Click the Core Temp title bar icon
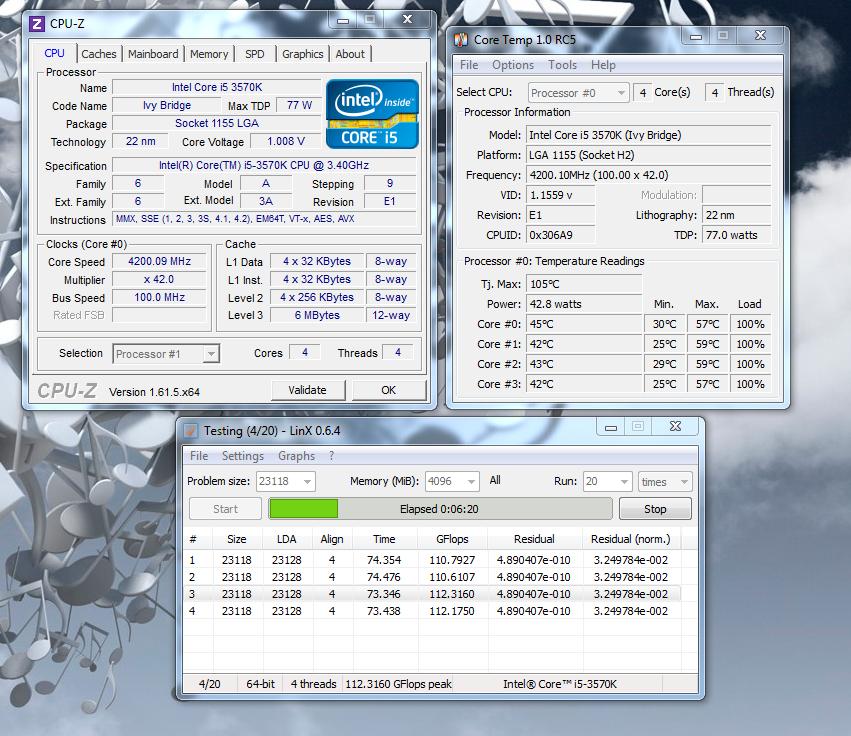The width and height of the screenshot is (851, 736). coord(461,40)
